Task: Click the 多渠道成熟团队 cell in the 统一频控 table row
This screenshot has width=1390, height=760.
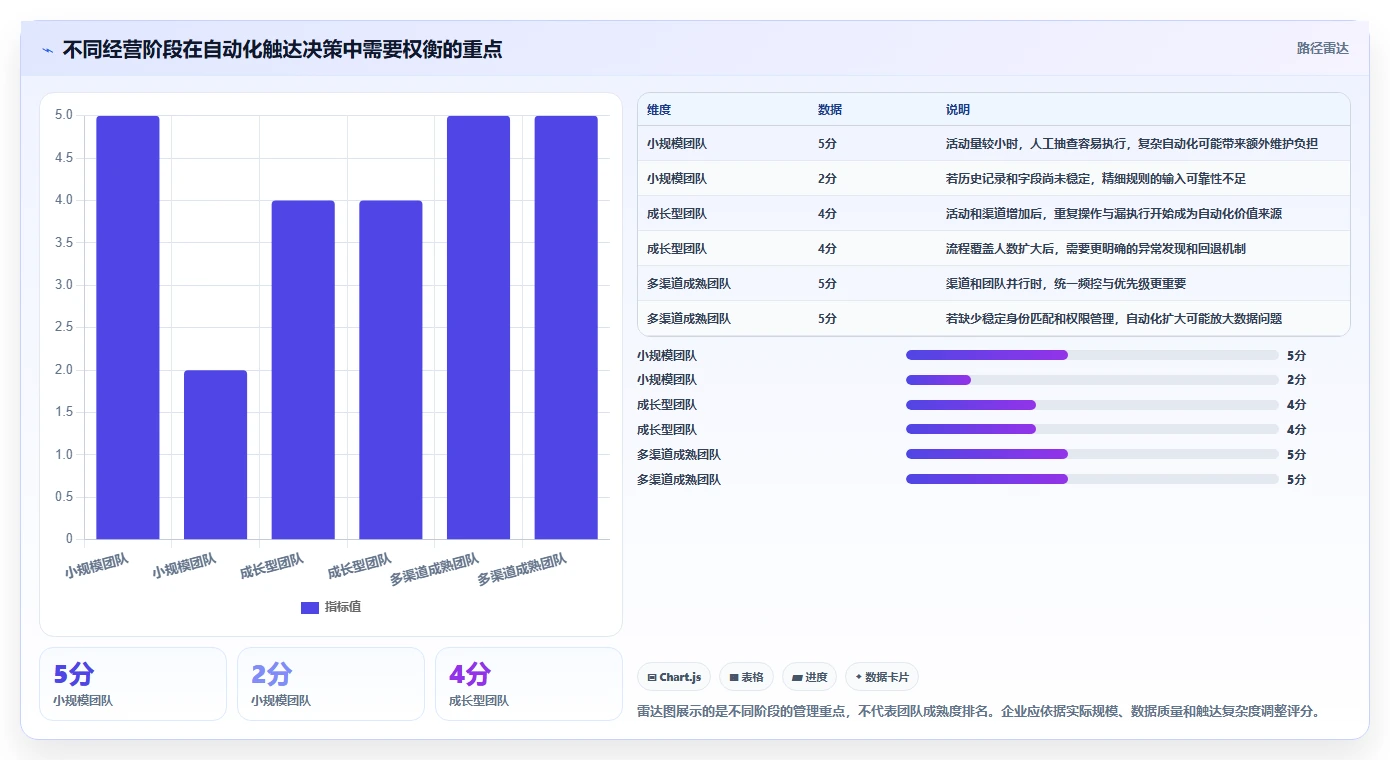Action: coord(689,283)
